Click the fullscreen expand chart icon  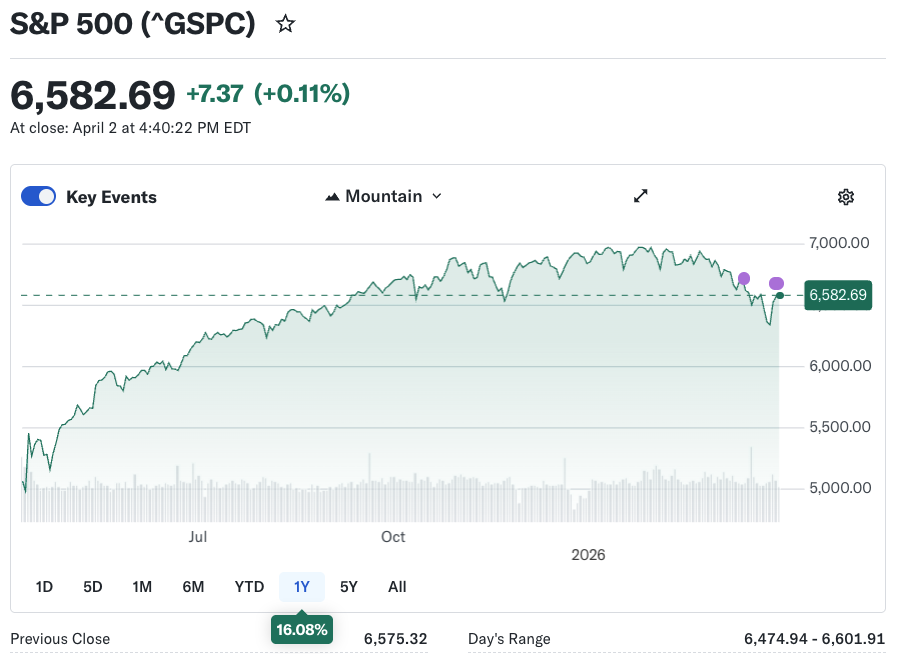click(641, 196)
